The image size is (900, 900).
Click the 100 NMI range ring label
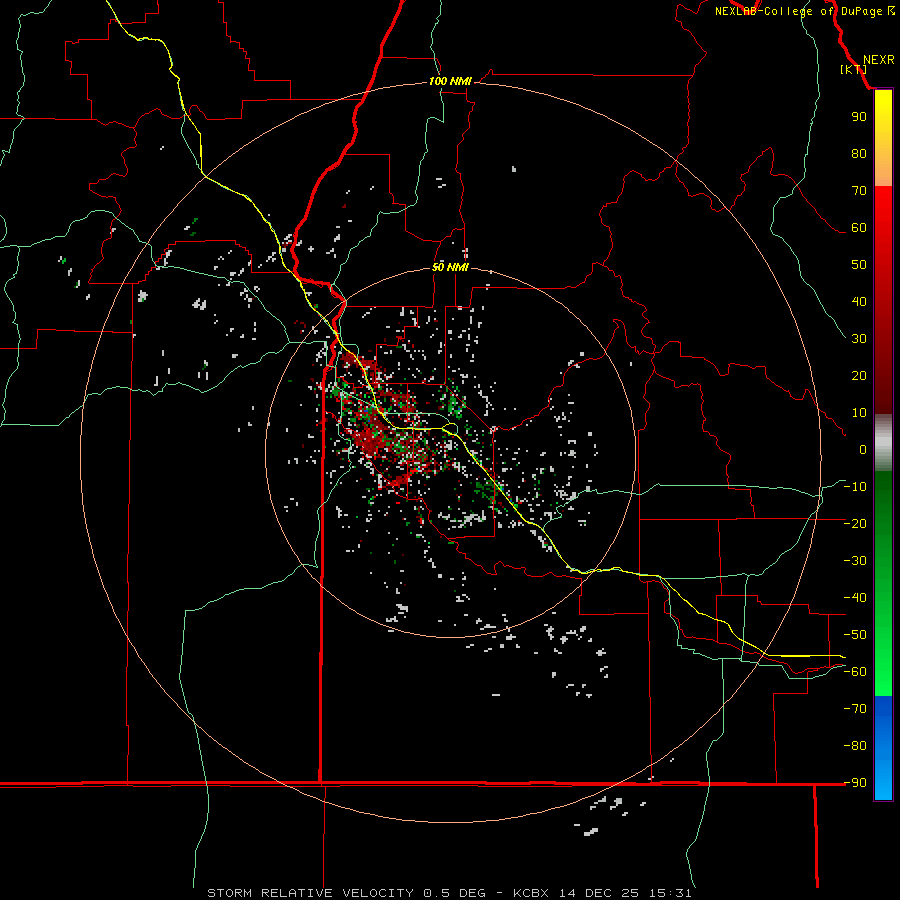tap(450, 81)
